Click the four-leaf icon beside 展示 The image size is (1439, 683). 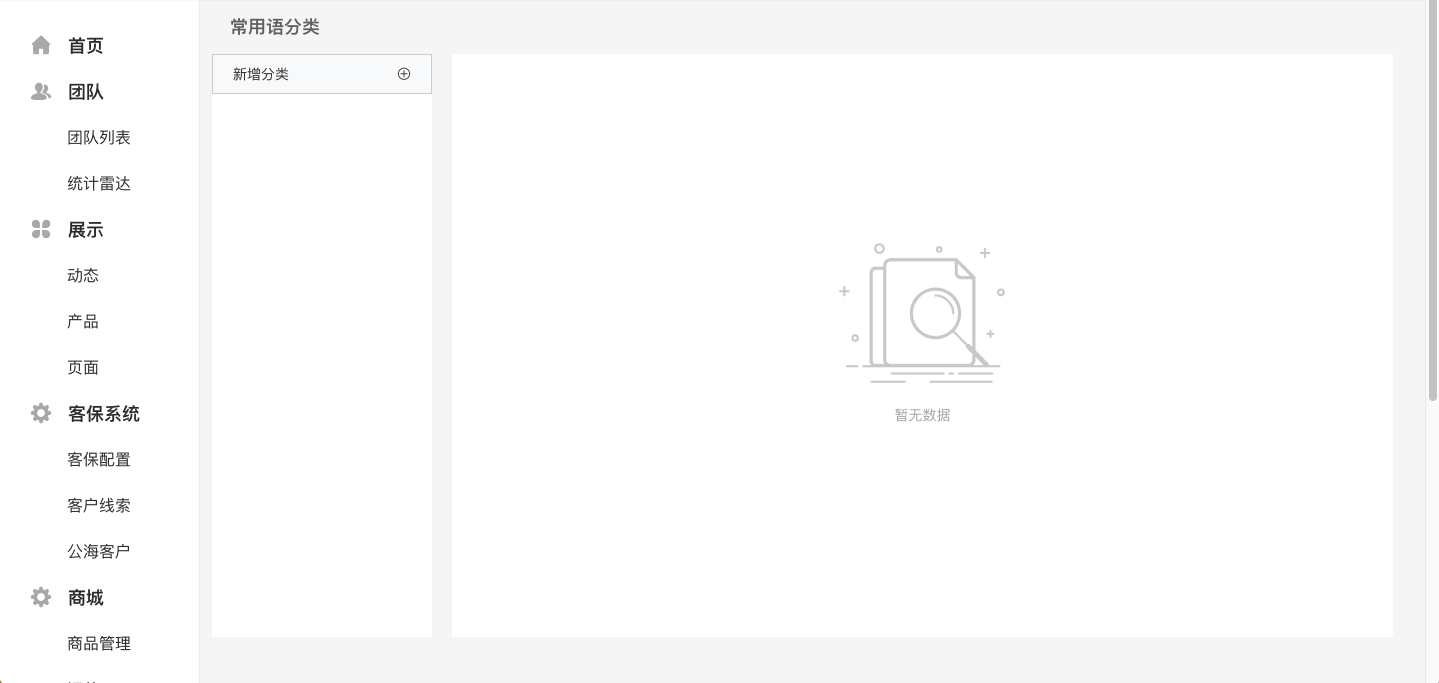pyautogui.click(x=41, y=230)
